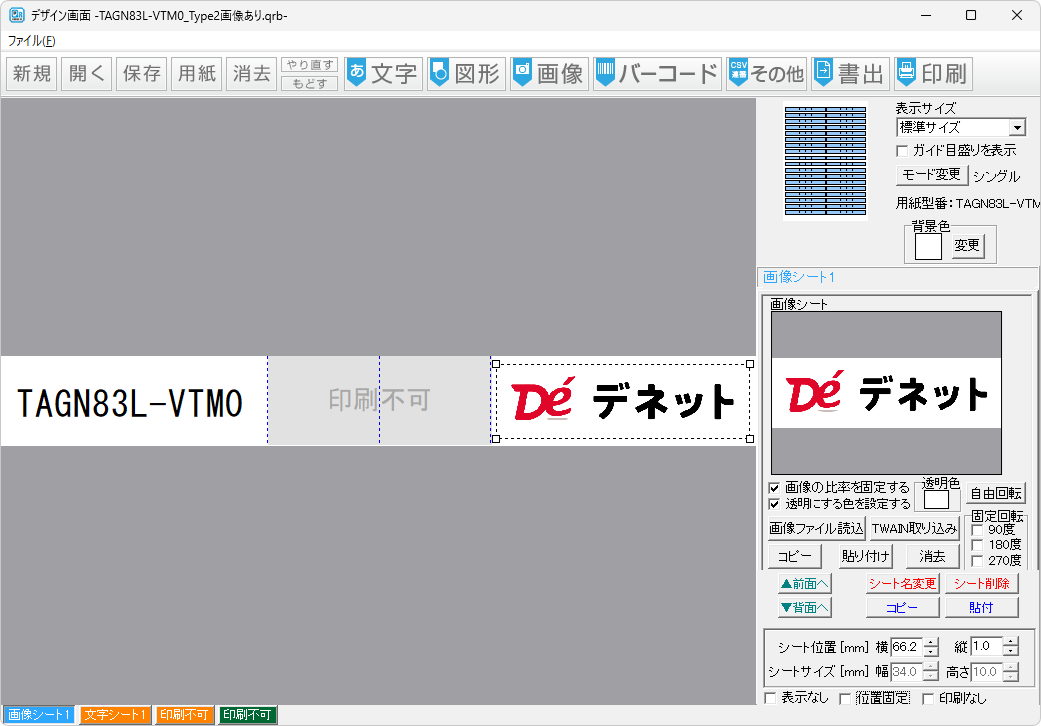
Task: Click the 書出 export button
Action: pyautogui.click(x=850, y=73)
